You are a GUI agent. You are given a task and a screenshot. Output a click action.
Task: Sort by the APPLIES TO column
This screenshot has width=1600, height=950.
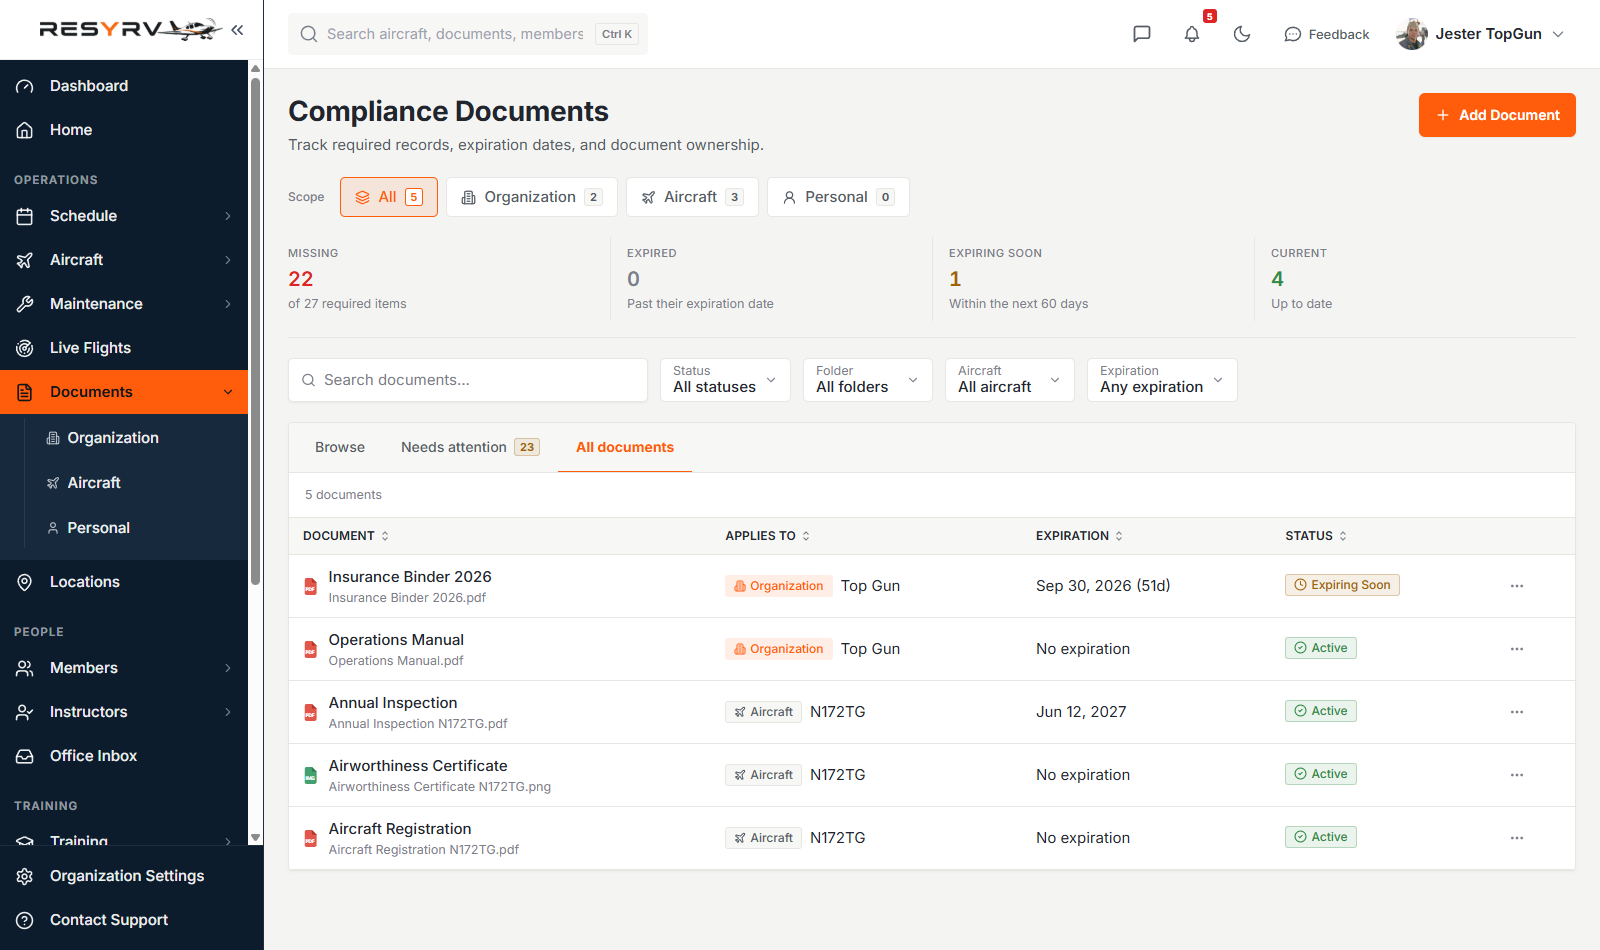[768, 536]
